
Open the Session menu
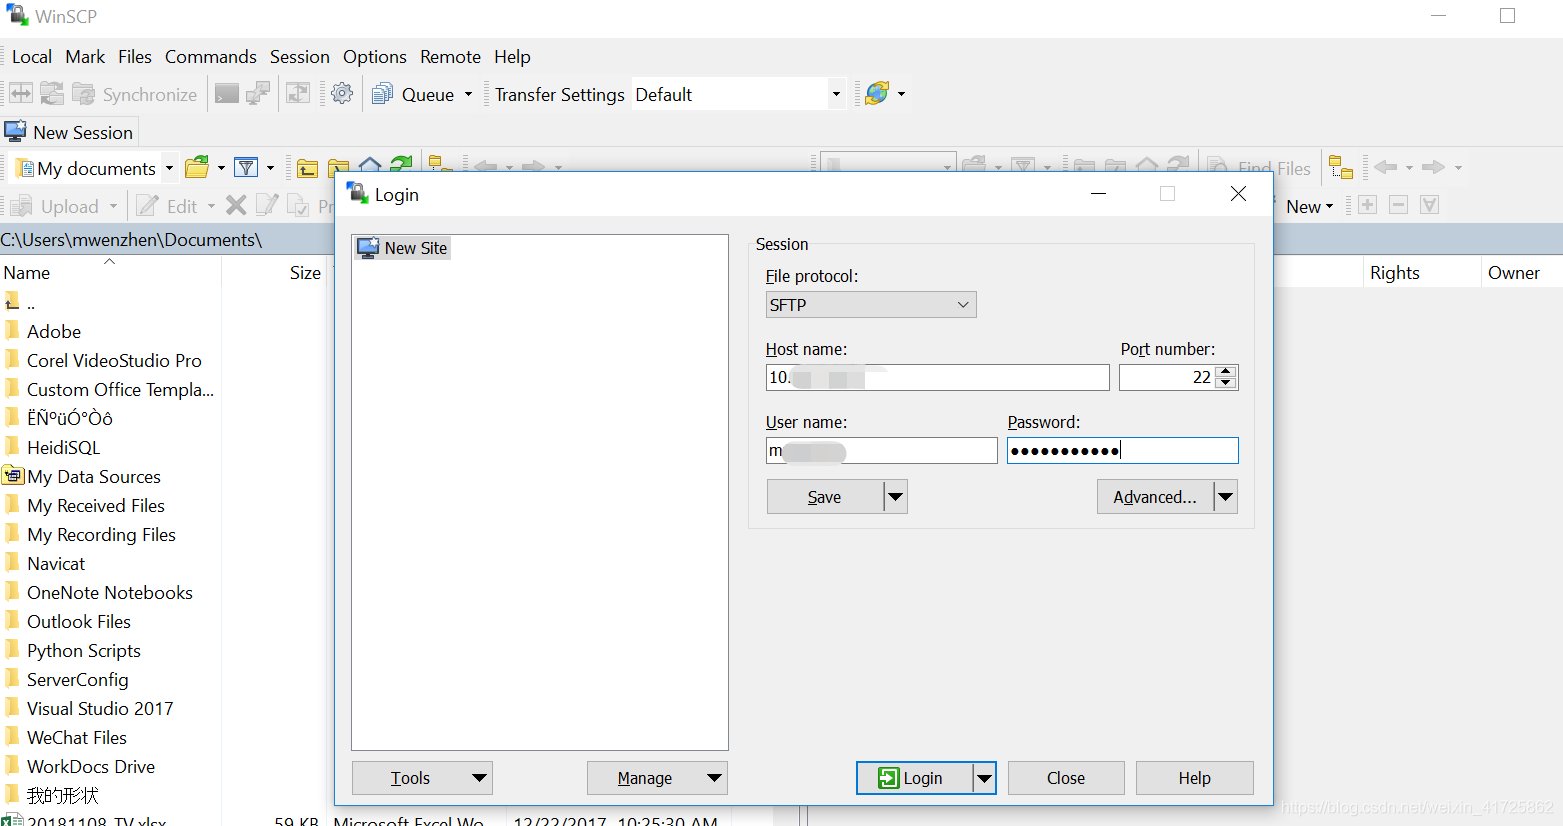coord(300,57)
